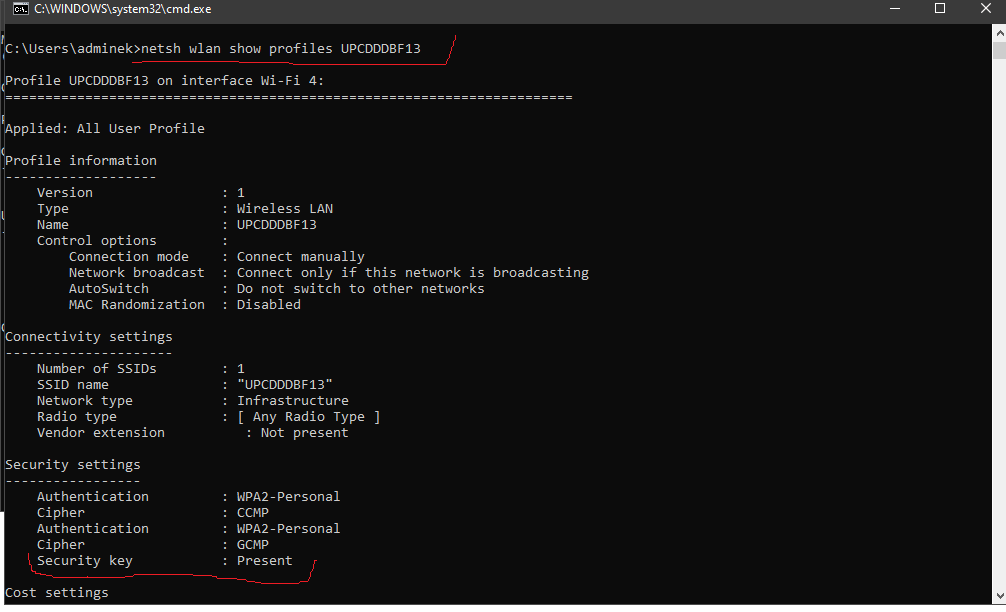Maximize the cmd.exe window
Screen dimensions: 1006x612
tap(940, 9)
